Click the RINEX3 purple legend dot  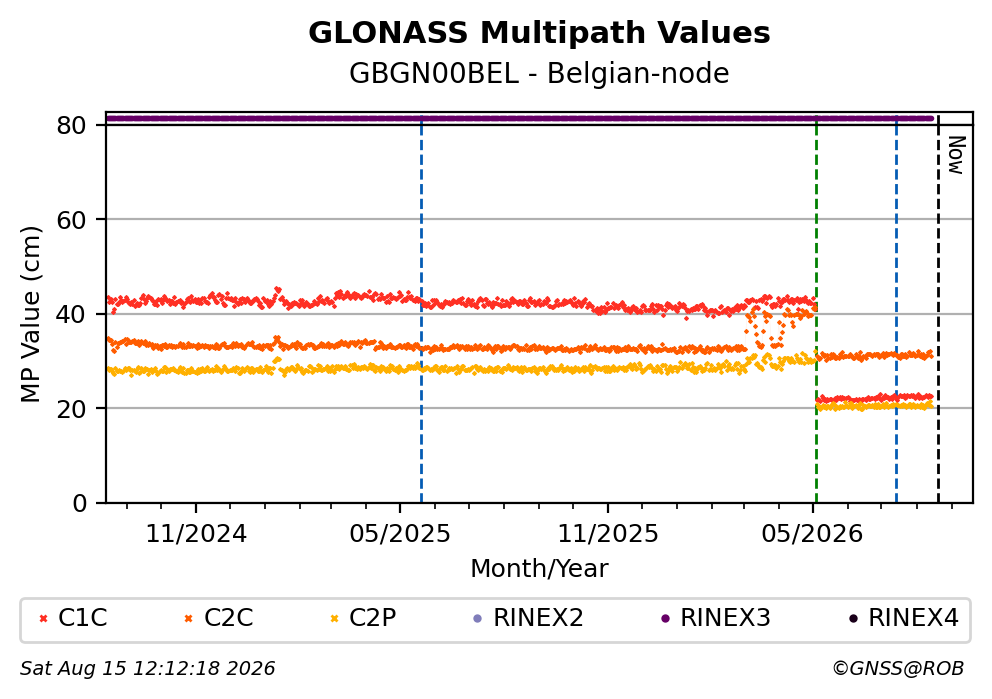[x=665, y=619]
